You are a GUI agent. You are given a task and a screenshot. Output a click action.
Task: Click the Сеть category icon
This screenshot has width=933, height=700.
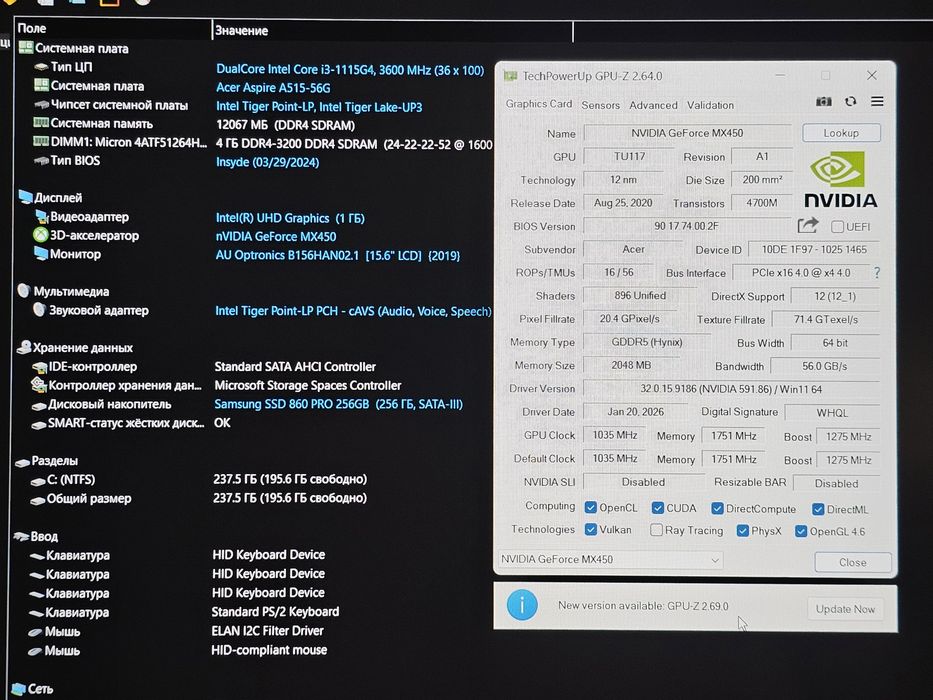click(x=18, y=689)
